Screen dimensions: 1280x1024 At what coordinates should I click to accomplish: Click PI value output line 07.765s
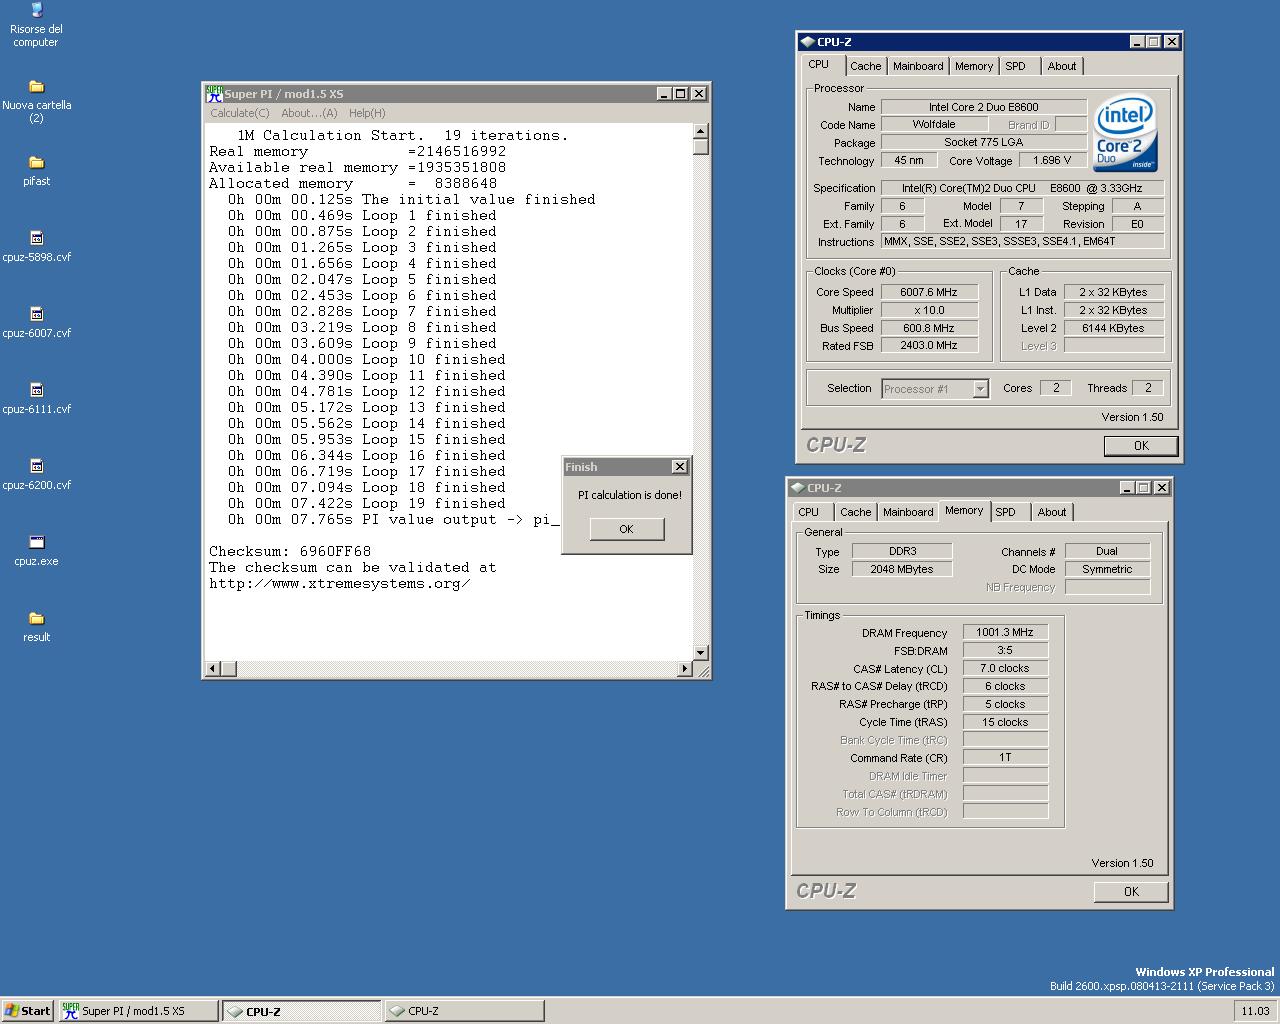(393, 519)
